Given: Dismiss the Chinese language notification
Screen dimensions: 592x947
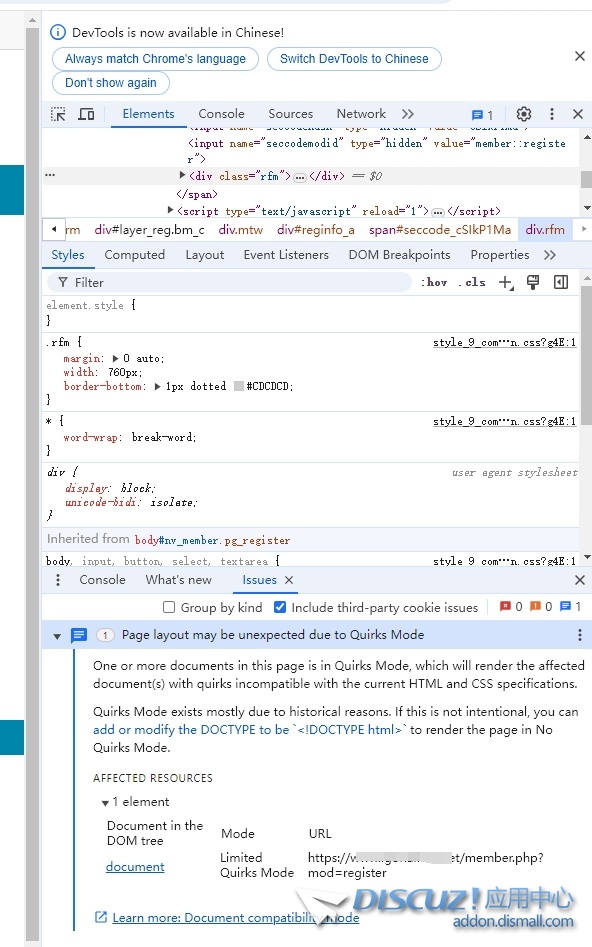Looking at the screenshot, I should pyautogui.click(x=580, y=56).
